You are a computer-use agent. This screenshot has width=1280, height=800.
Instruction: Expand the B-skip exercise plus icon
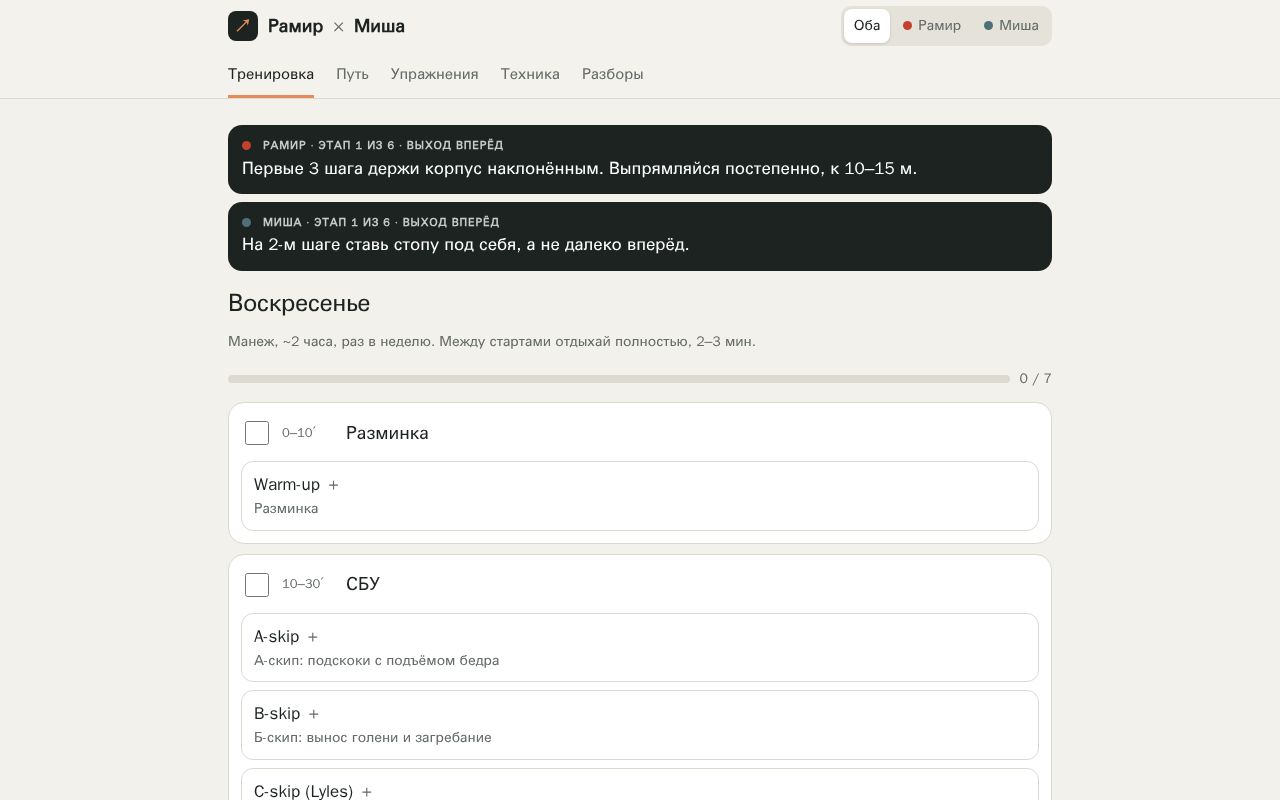[314, 714]
